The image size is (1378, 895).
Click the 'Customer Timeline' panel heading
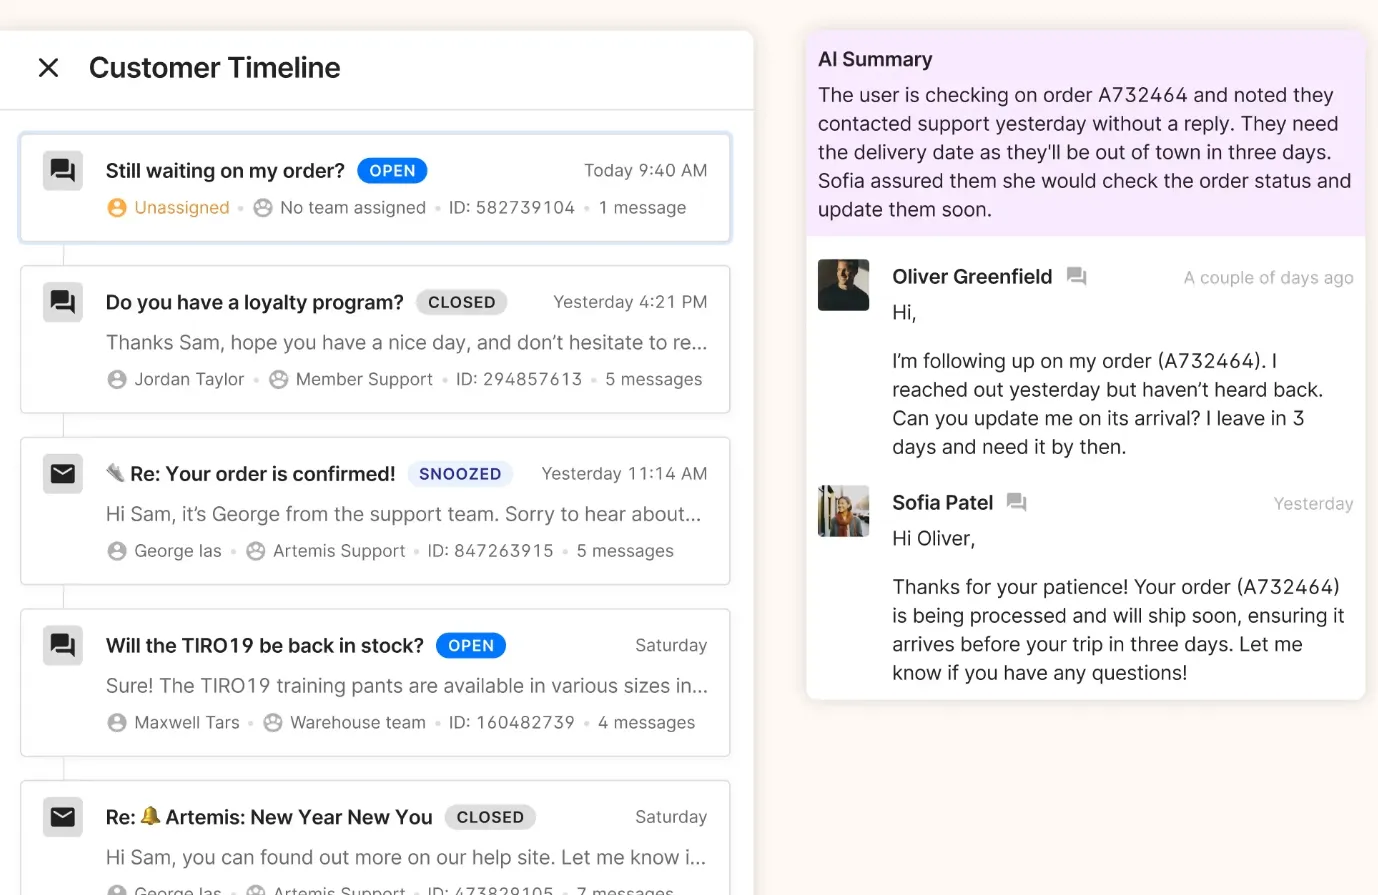(x=215, y=68)
